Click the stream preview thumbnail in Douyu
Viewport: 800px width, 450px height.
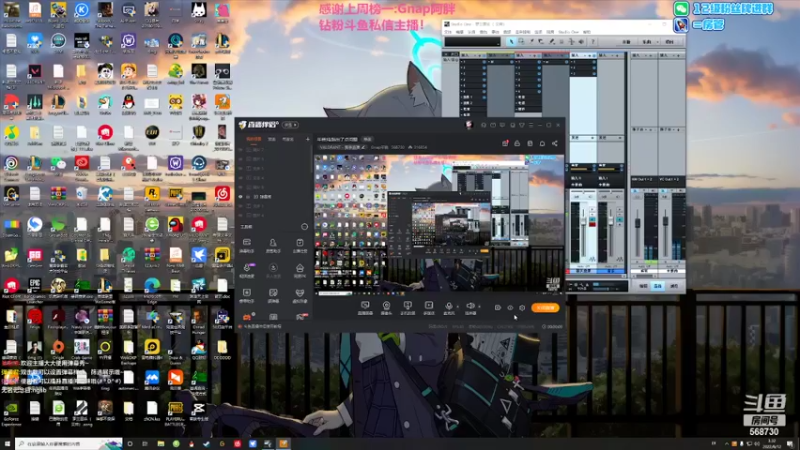(x=439, y=224)
